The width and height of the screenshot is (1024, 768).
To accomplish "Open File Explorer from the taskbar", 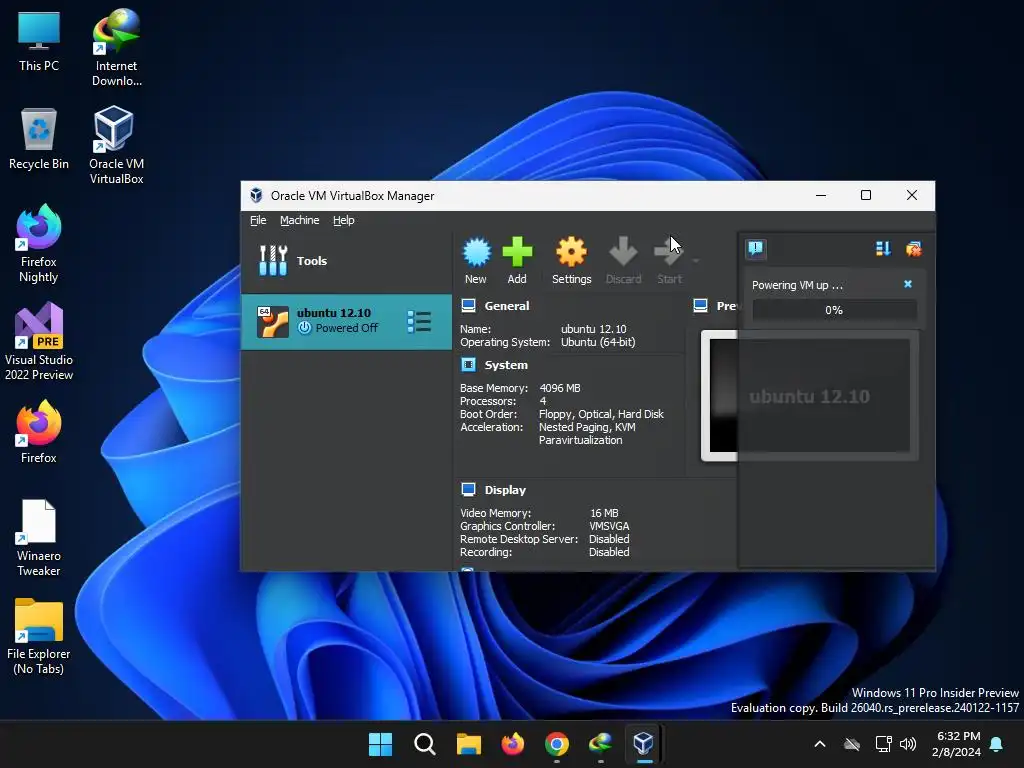I will pyautogui.click(x=468, y=744).
